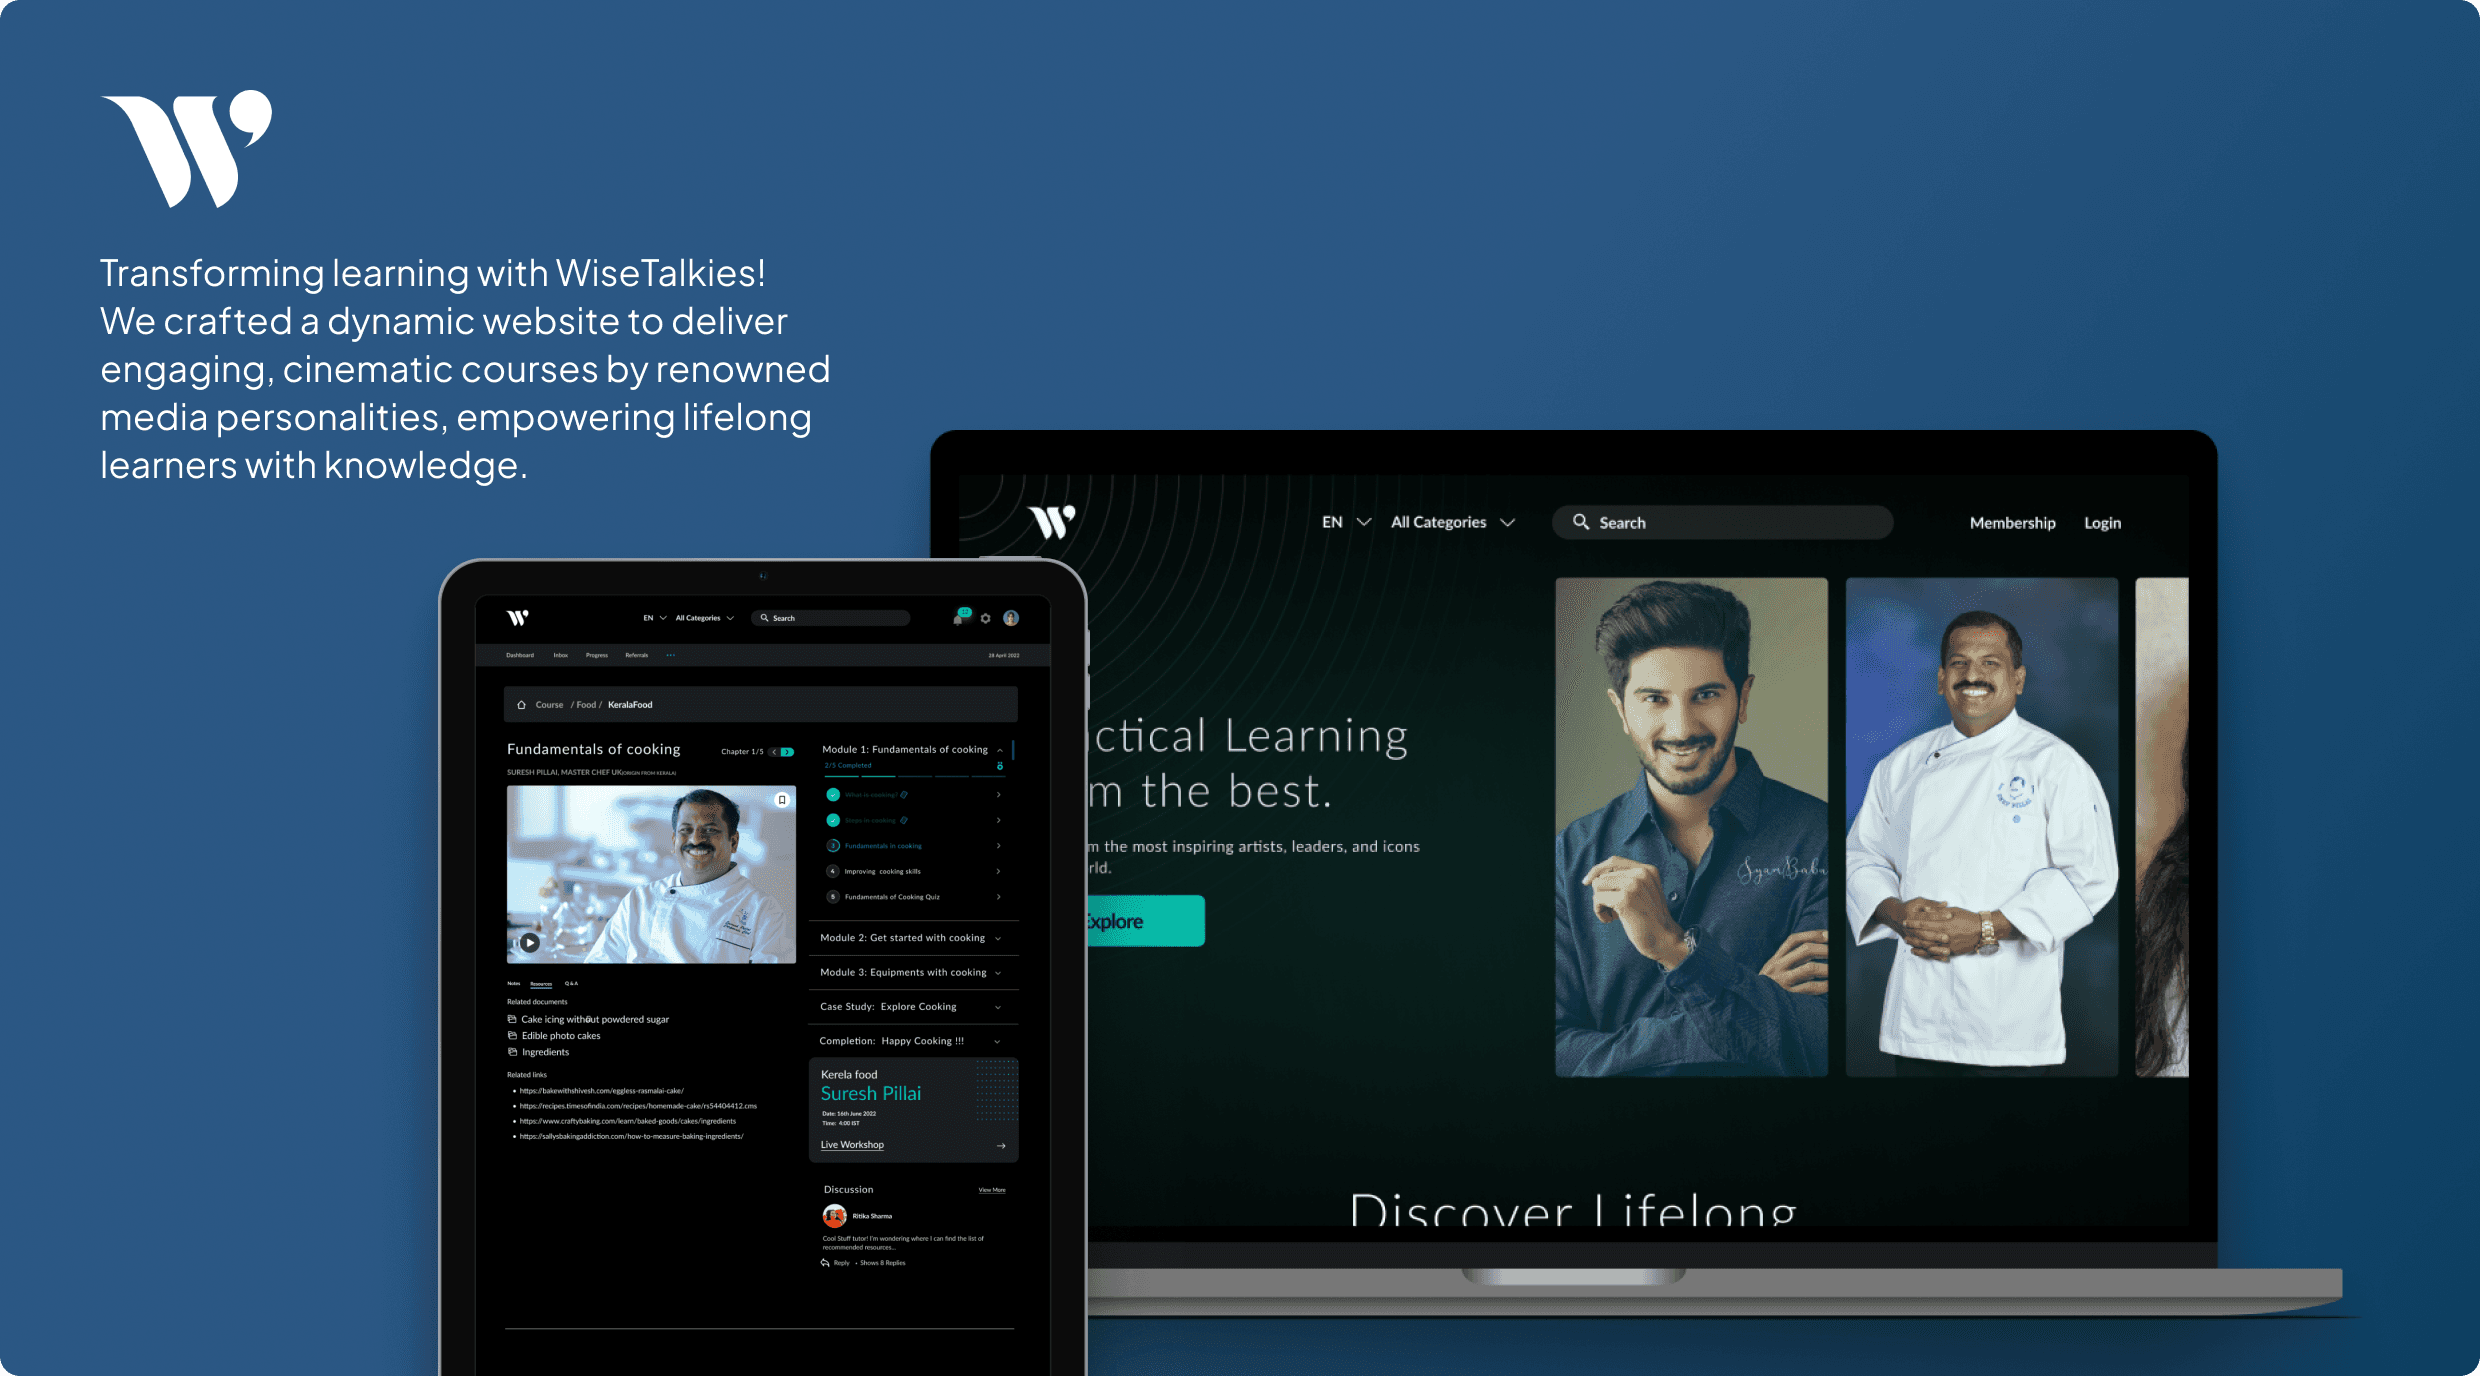
Task: Click View More in Discussion
Action: [x=992, y=1190]
